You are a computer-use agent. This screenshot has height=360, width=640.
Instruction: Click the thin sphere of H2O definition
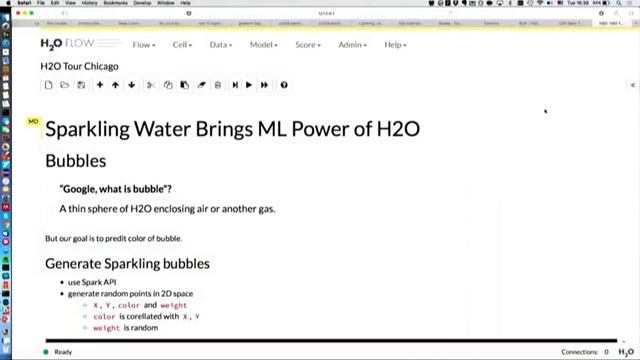167,209
